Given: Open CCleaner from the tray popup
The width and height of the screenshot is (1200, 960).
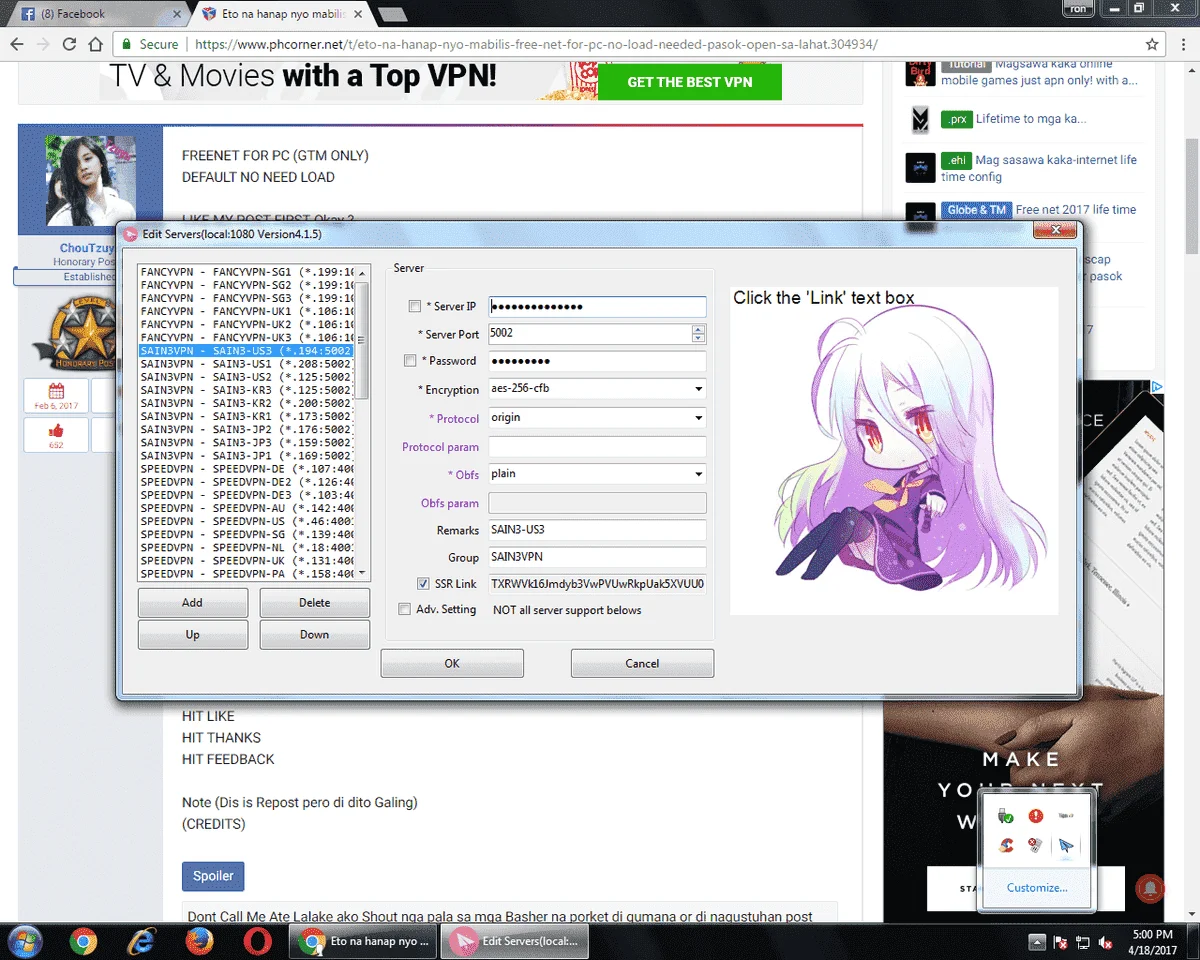Looking at the screenshot, I should pyautogui.click(x=1006, y=846).
